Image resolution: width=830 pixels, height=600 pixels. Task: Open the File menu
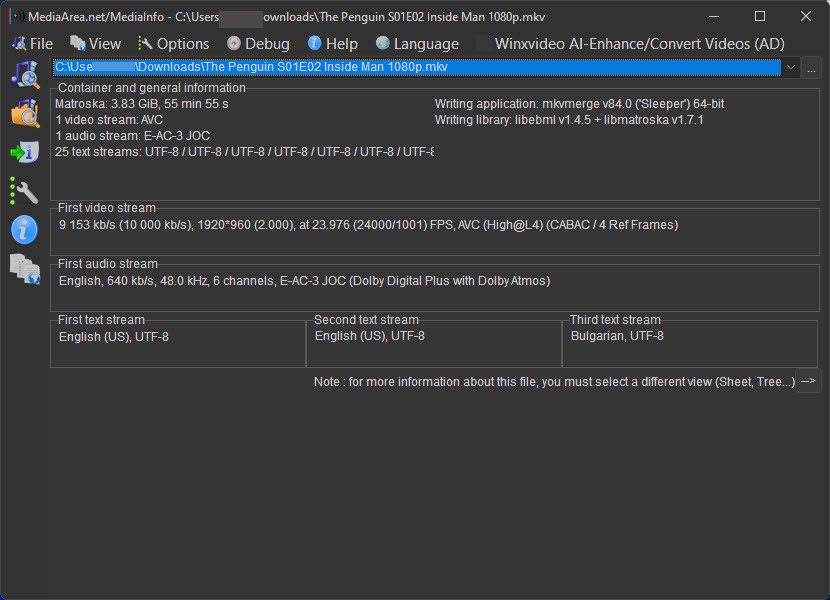(x=32, y=44)
